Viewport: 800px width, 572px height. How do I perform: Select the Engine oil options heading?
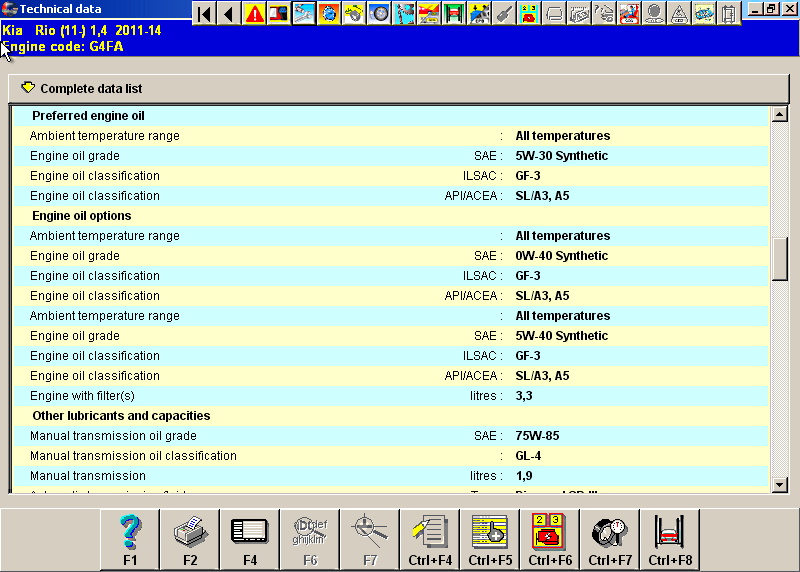[82, 216]
